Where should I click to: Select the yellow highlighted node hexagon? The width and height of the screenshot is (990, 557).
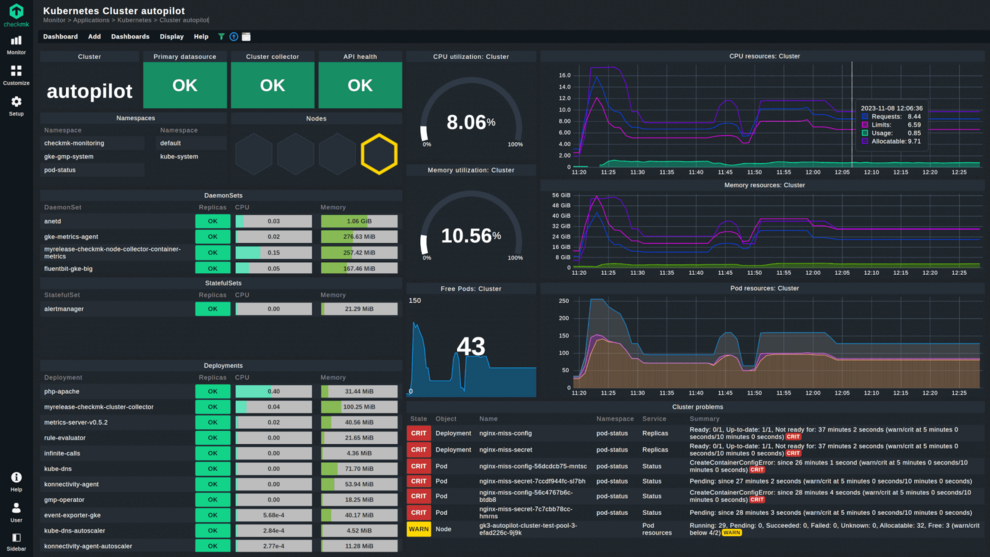point(379,154)
